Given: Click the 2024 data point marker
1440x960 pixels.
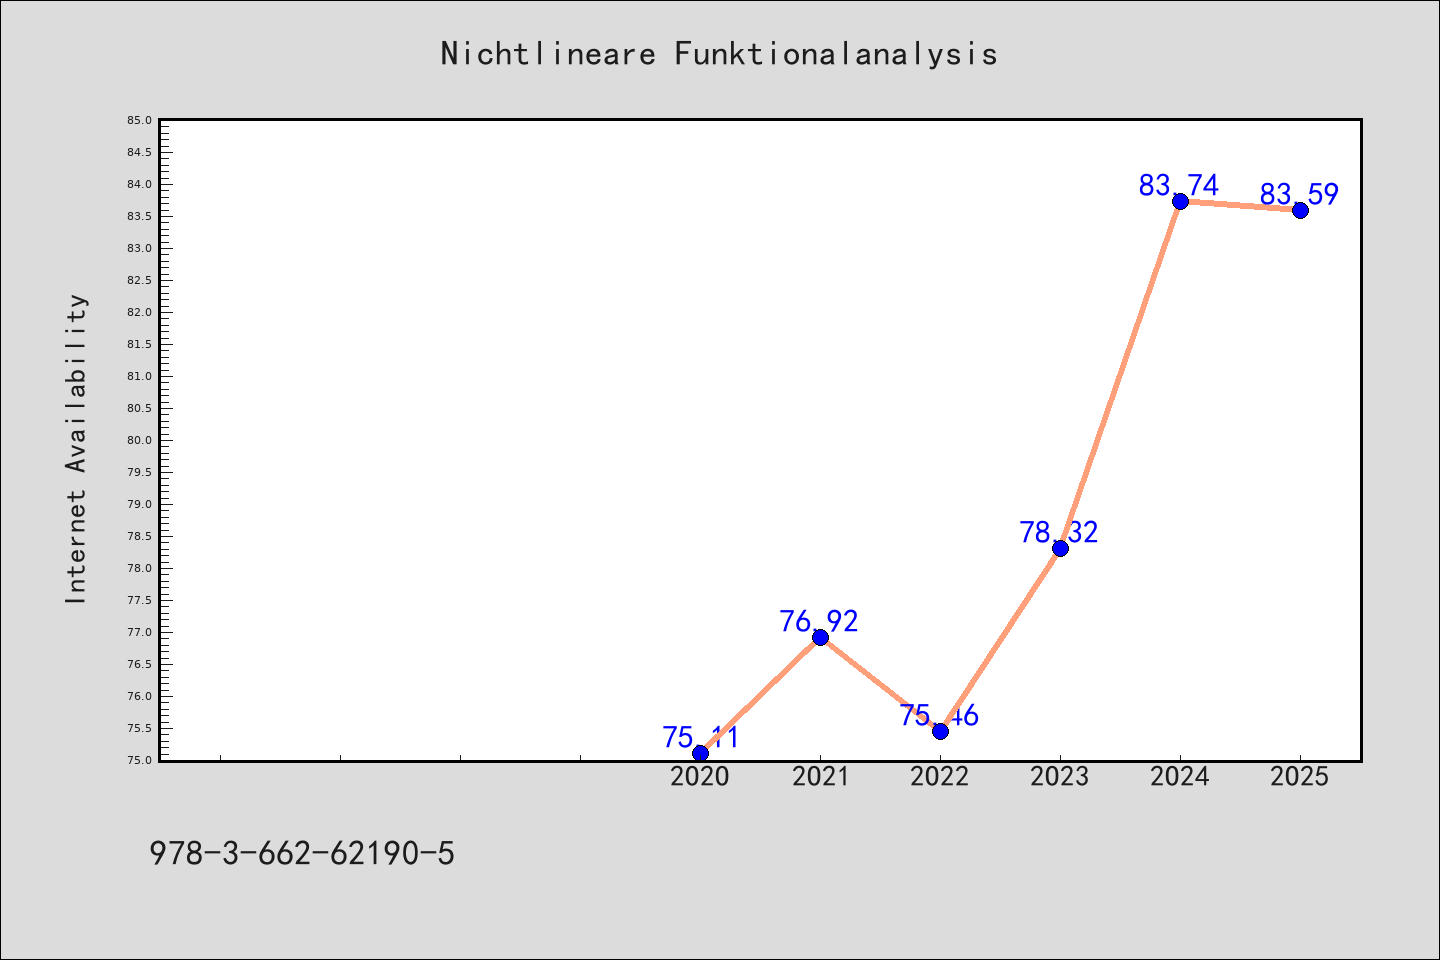Looking at the screenshot, I should (x=1180, y=201).
